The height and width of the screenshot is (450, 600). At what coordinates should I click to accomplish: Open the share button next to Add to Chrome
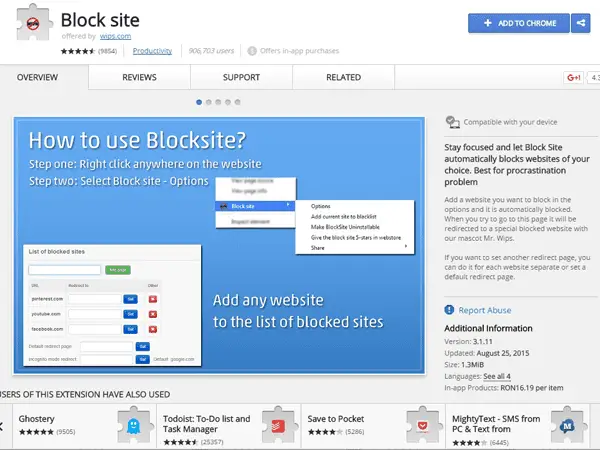(580, 23)
